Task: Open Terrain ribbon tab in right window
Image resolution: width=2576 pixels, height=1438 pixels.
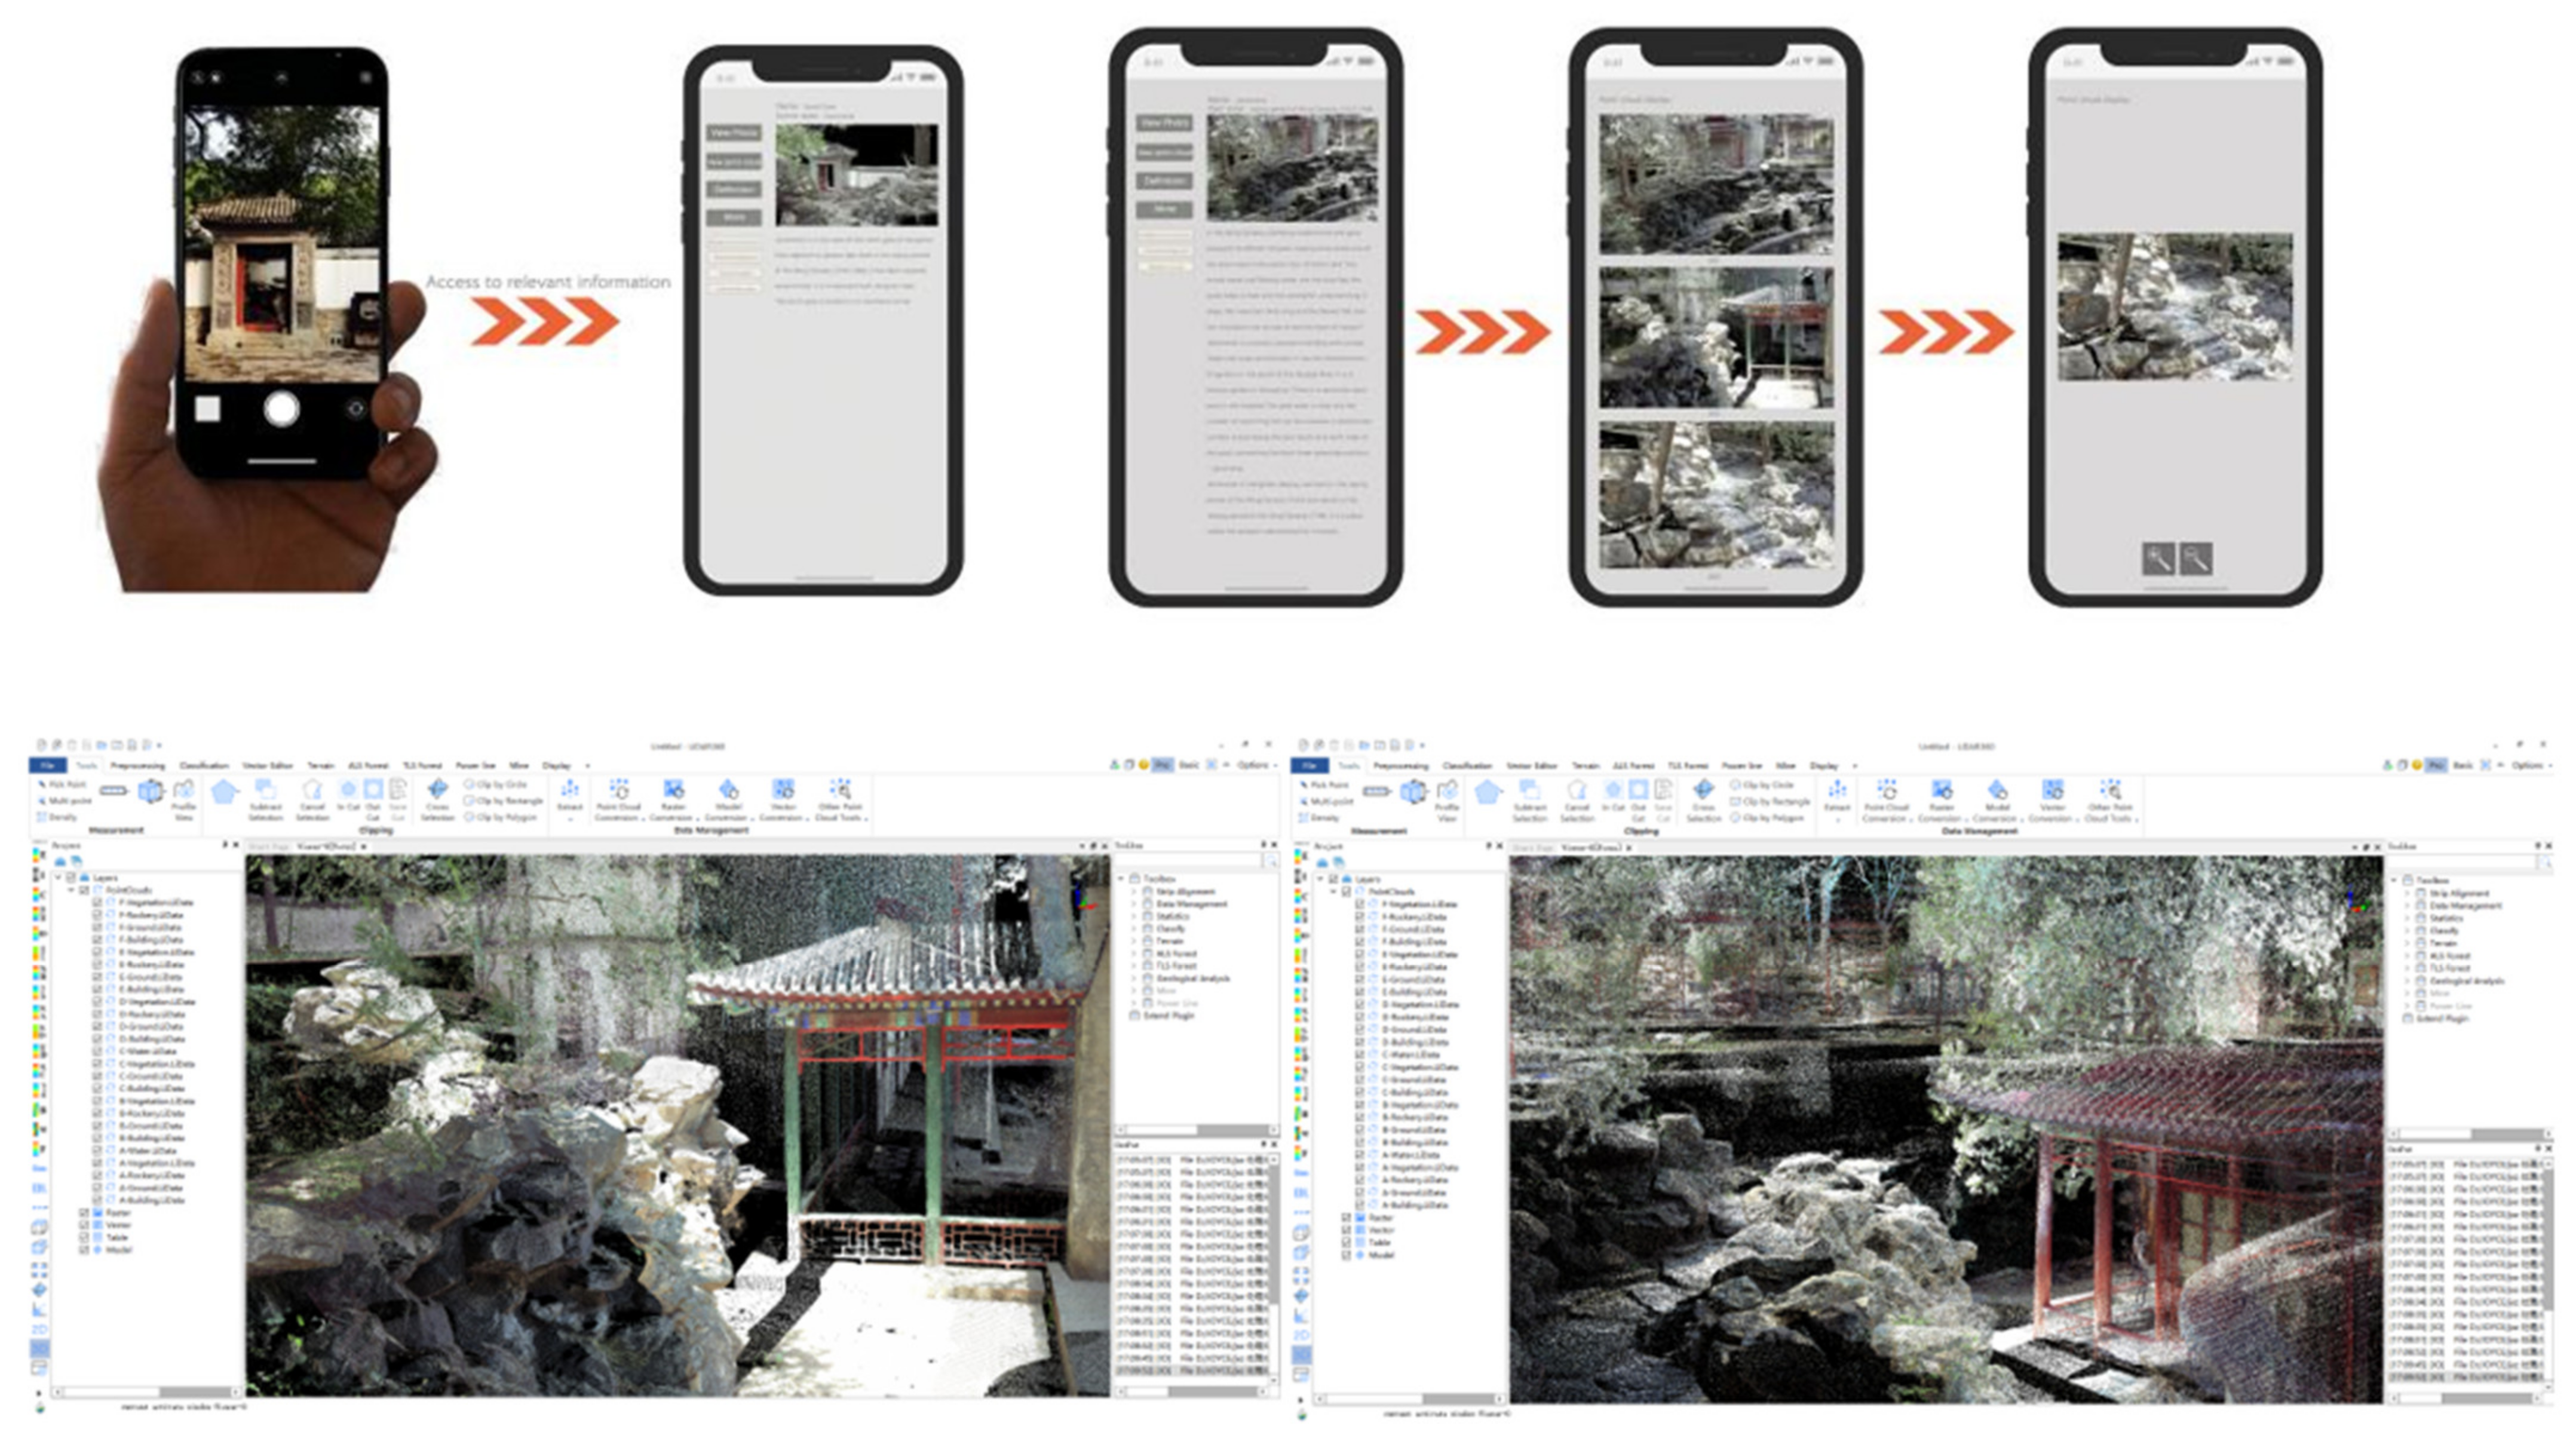Action: [1586, 765]
